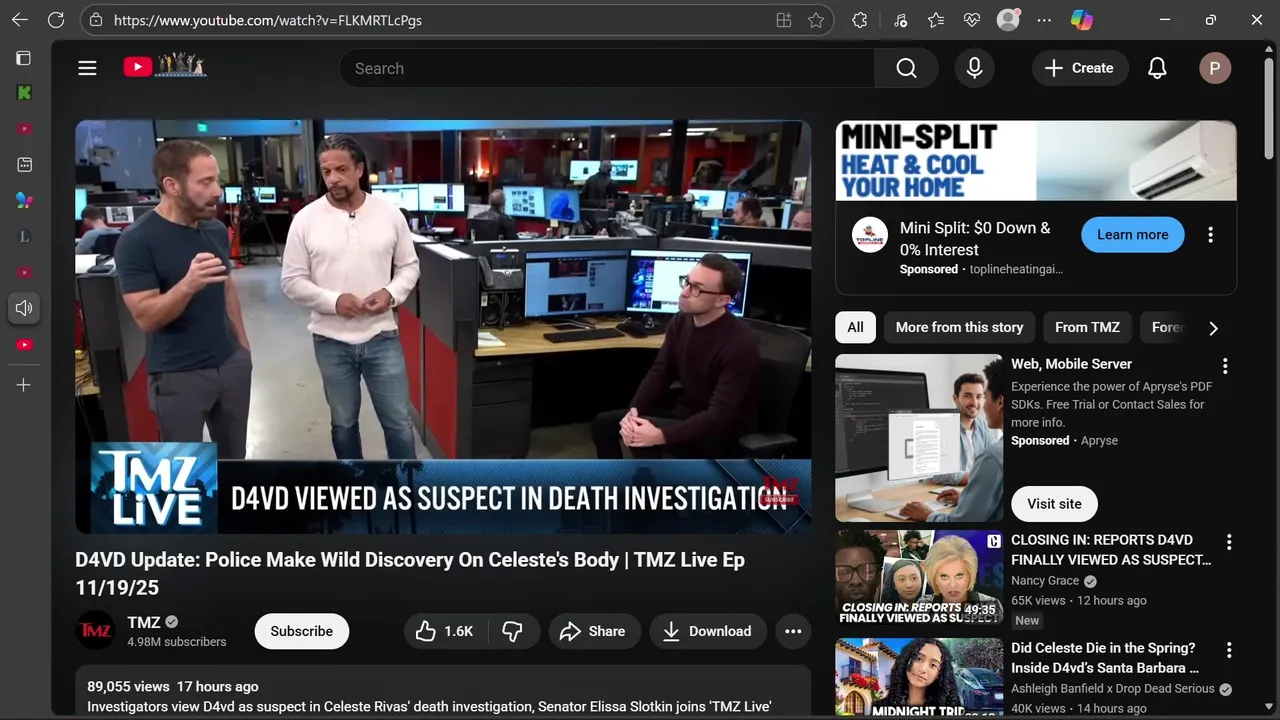Click the video title D4VD Update

pyautogui.click(x=410, y=573)
